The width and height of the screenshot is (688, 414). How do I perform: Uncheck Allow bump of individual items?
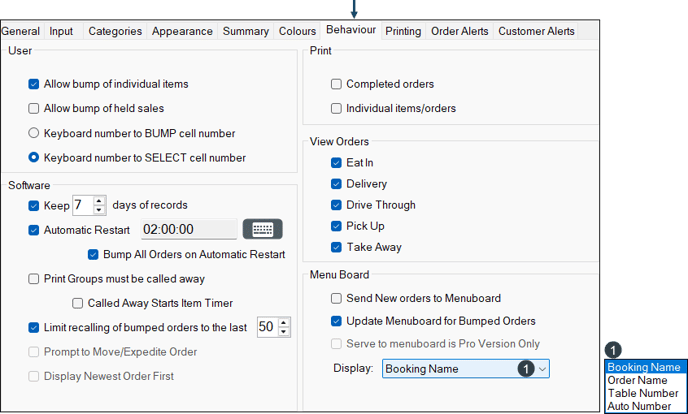click(34, 84)
